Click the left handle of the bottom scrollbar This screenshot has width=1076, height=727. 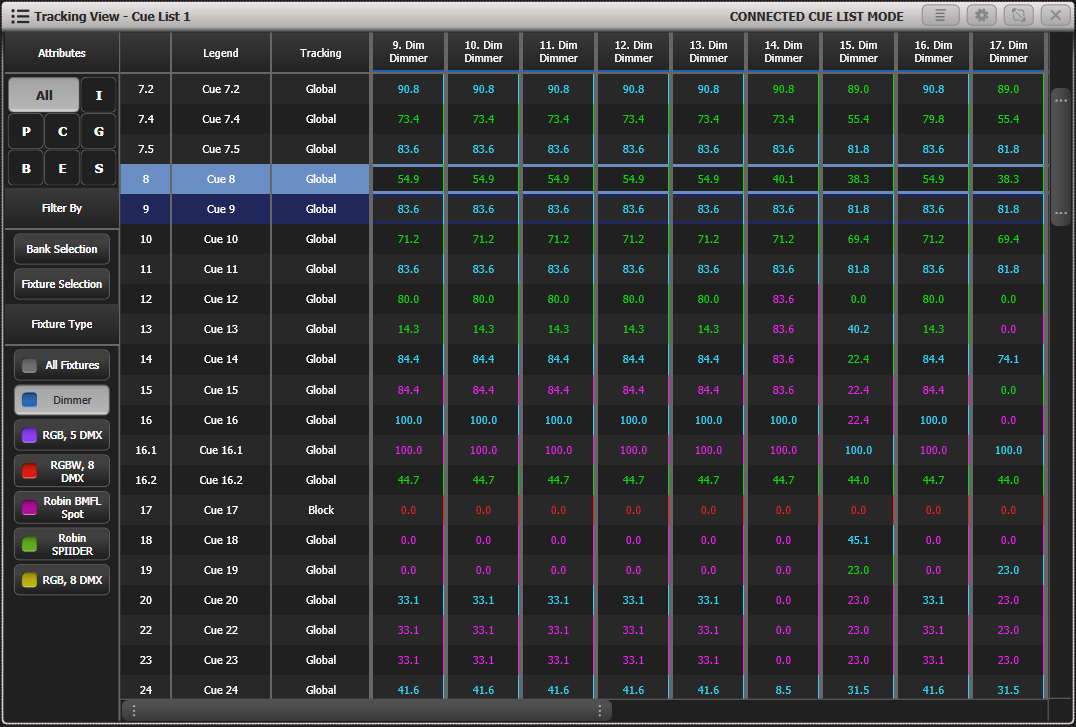(134, 710)
